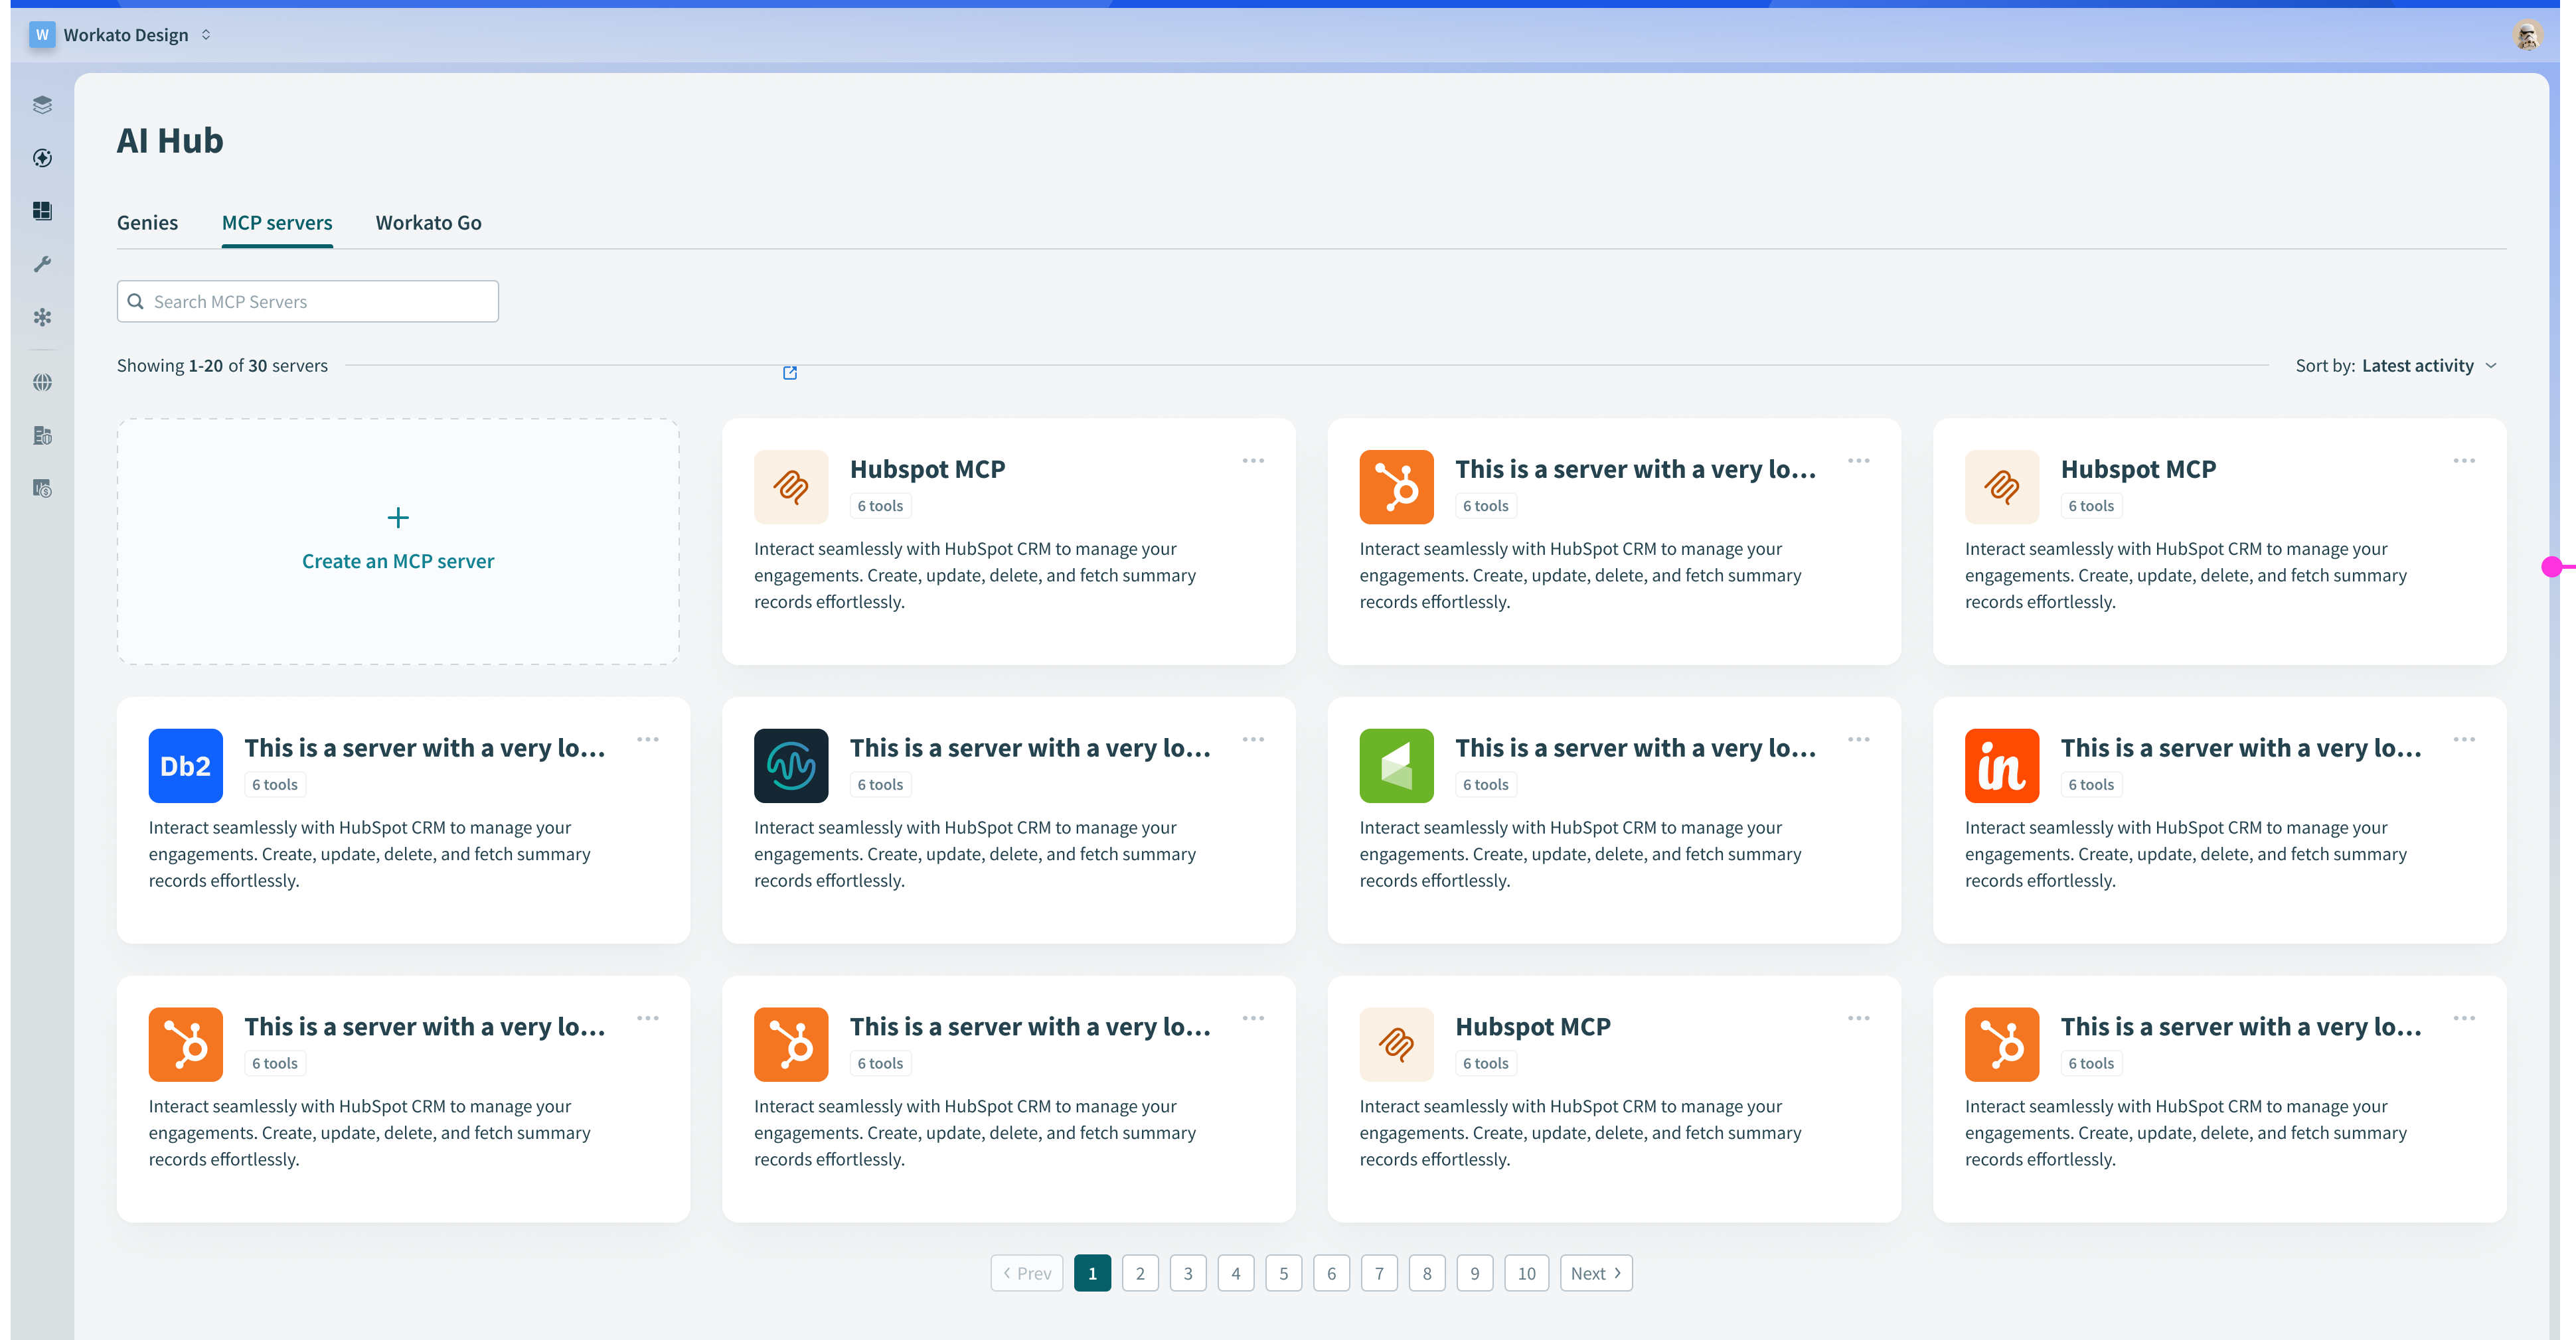Screen dimensions: 2576x1340
Task: Go to page 2
Action: click(1140, 1273)
